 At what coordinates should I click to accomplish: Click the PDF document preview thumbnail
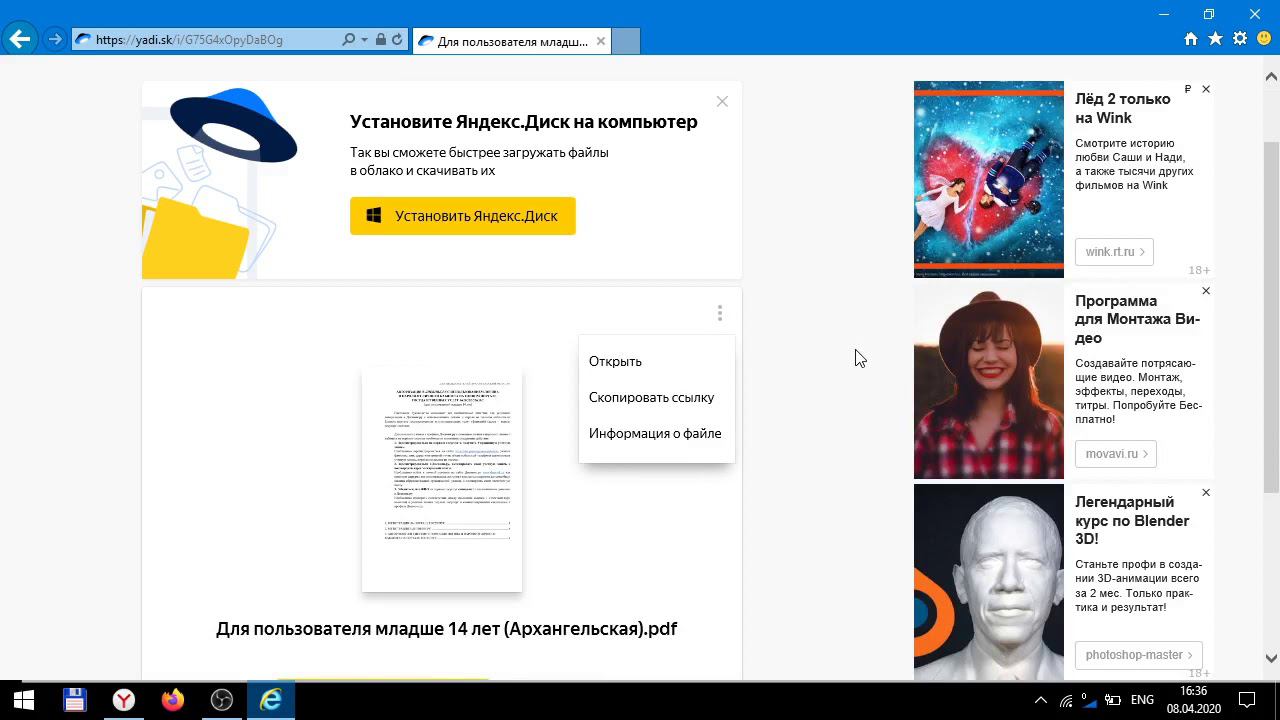(x=442, y=480)
